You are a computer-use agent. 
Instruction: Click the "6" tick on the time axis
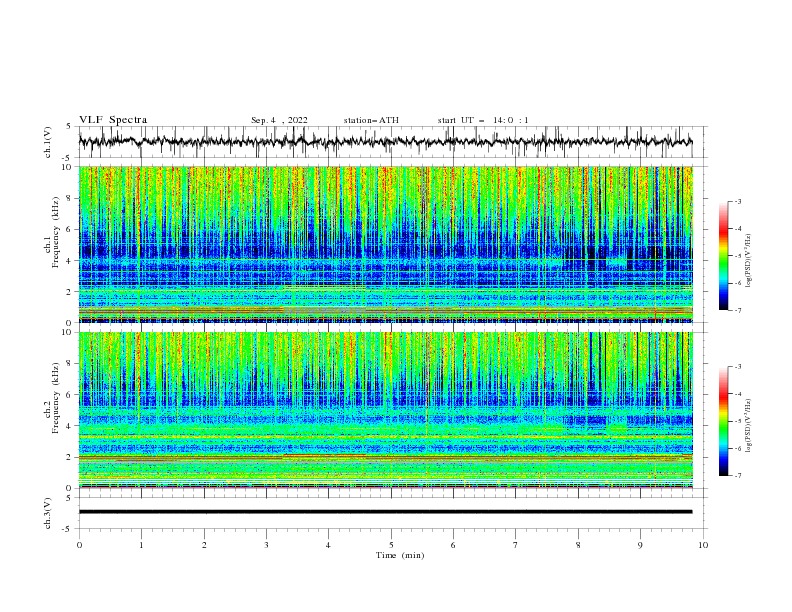(x=453, y=545)
